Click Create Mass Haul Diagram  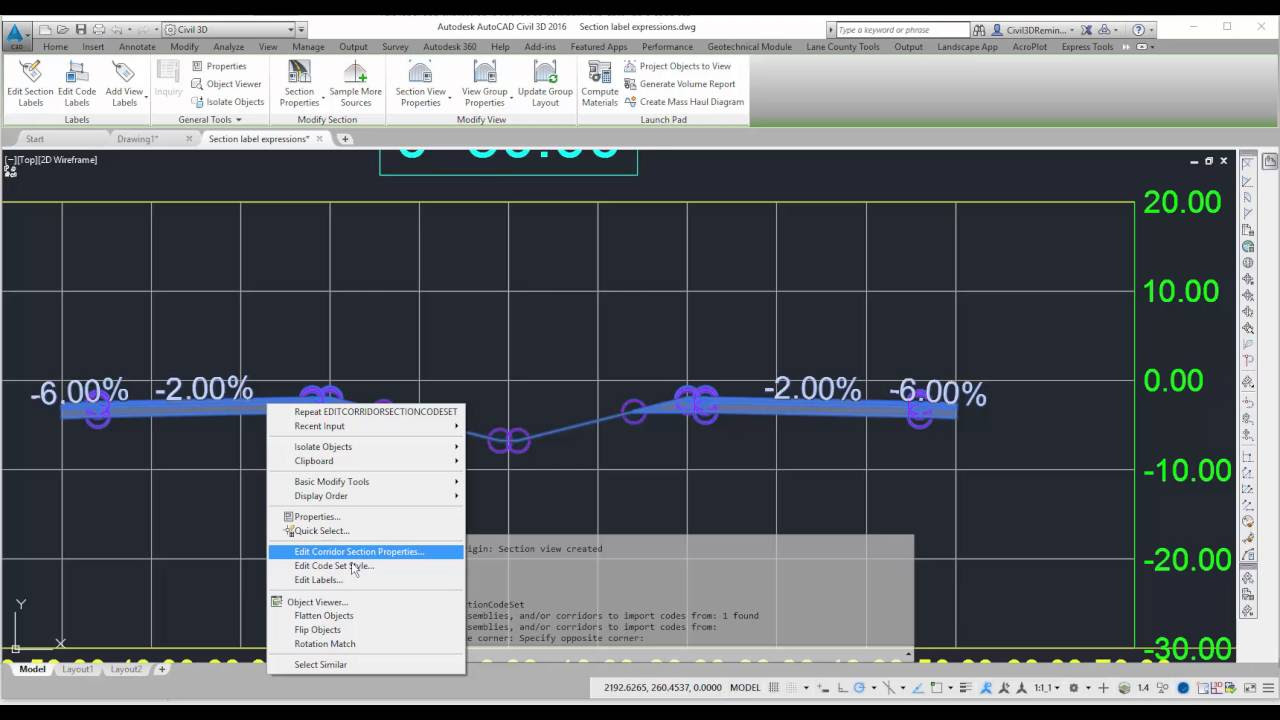pos(683,102)
